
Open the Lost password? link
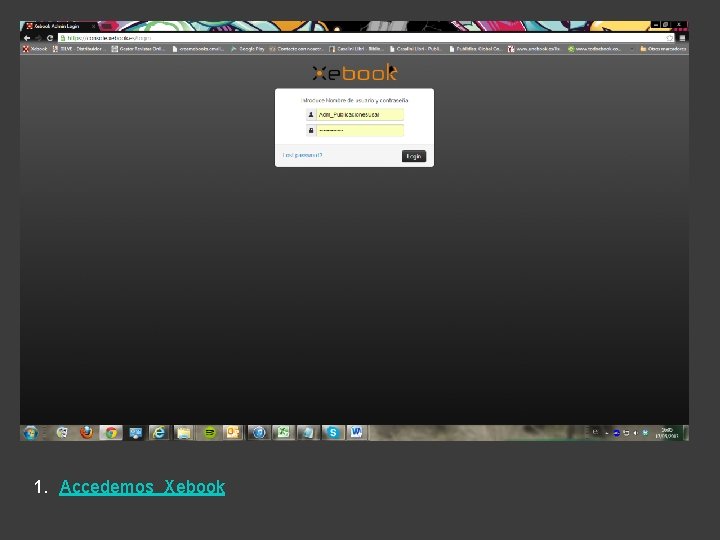pos(303,155)
